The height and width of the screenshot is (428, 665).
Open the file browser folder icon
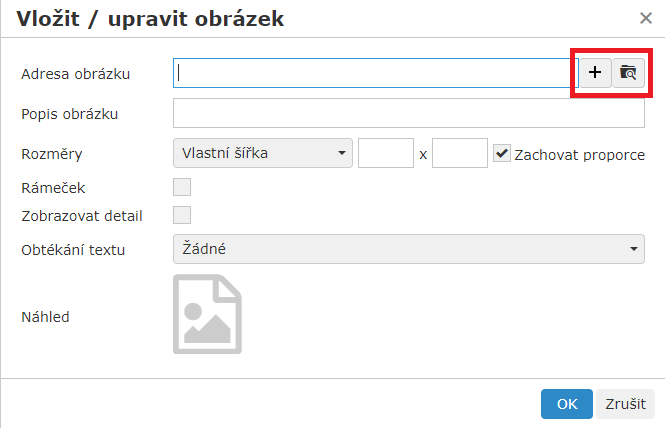click(628, 72)
